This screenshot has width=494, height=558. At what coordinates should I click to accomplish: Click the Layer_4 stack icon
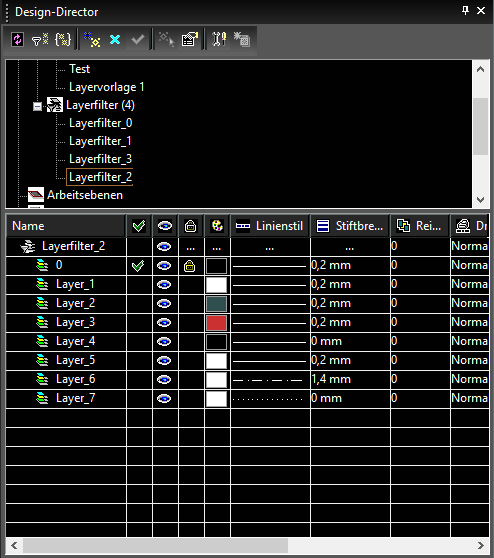click(42, 341)
